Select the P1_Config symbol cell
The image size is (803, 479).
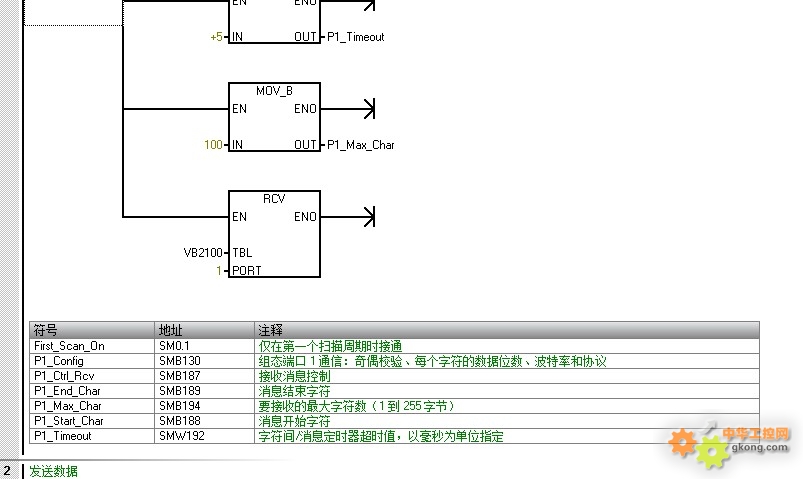(x=92, y=361)
